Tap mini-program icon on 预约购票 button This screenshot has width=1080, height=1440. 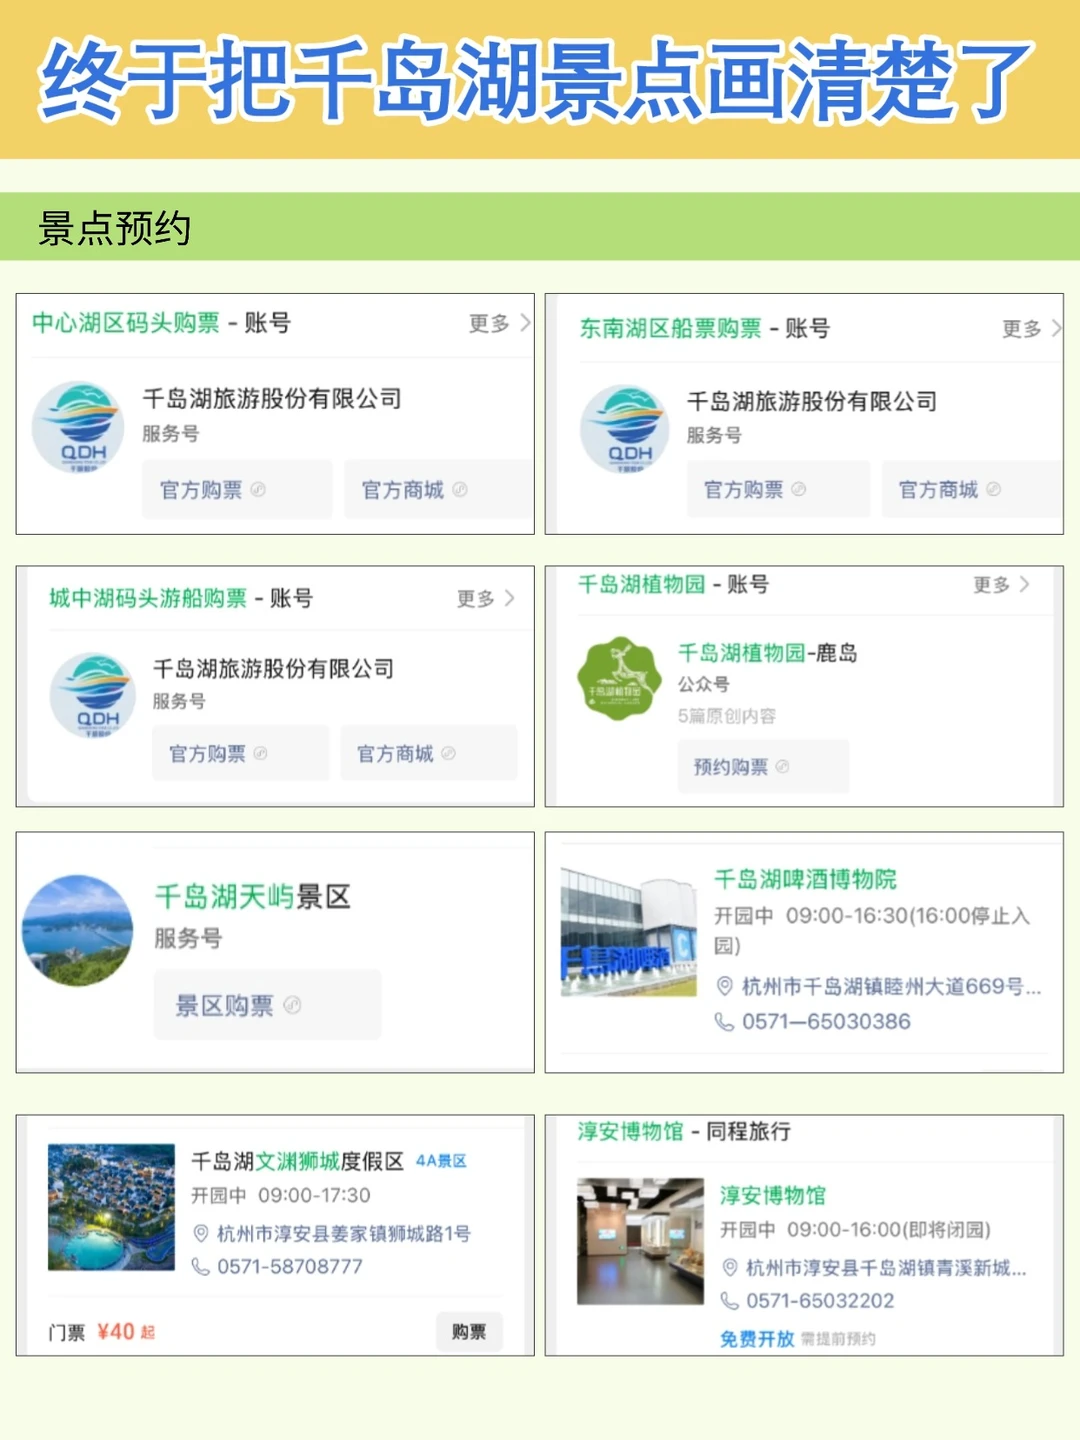coord(782,767)
